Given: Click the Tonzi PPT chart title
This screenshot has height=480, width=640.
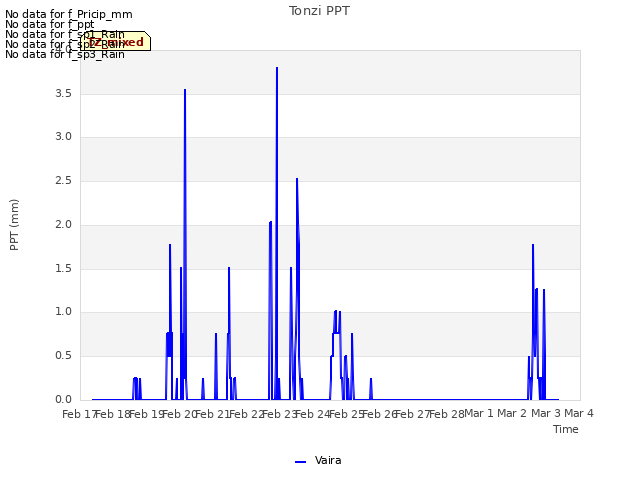Looking at the screenshot, I should (x=319, y=11).
